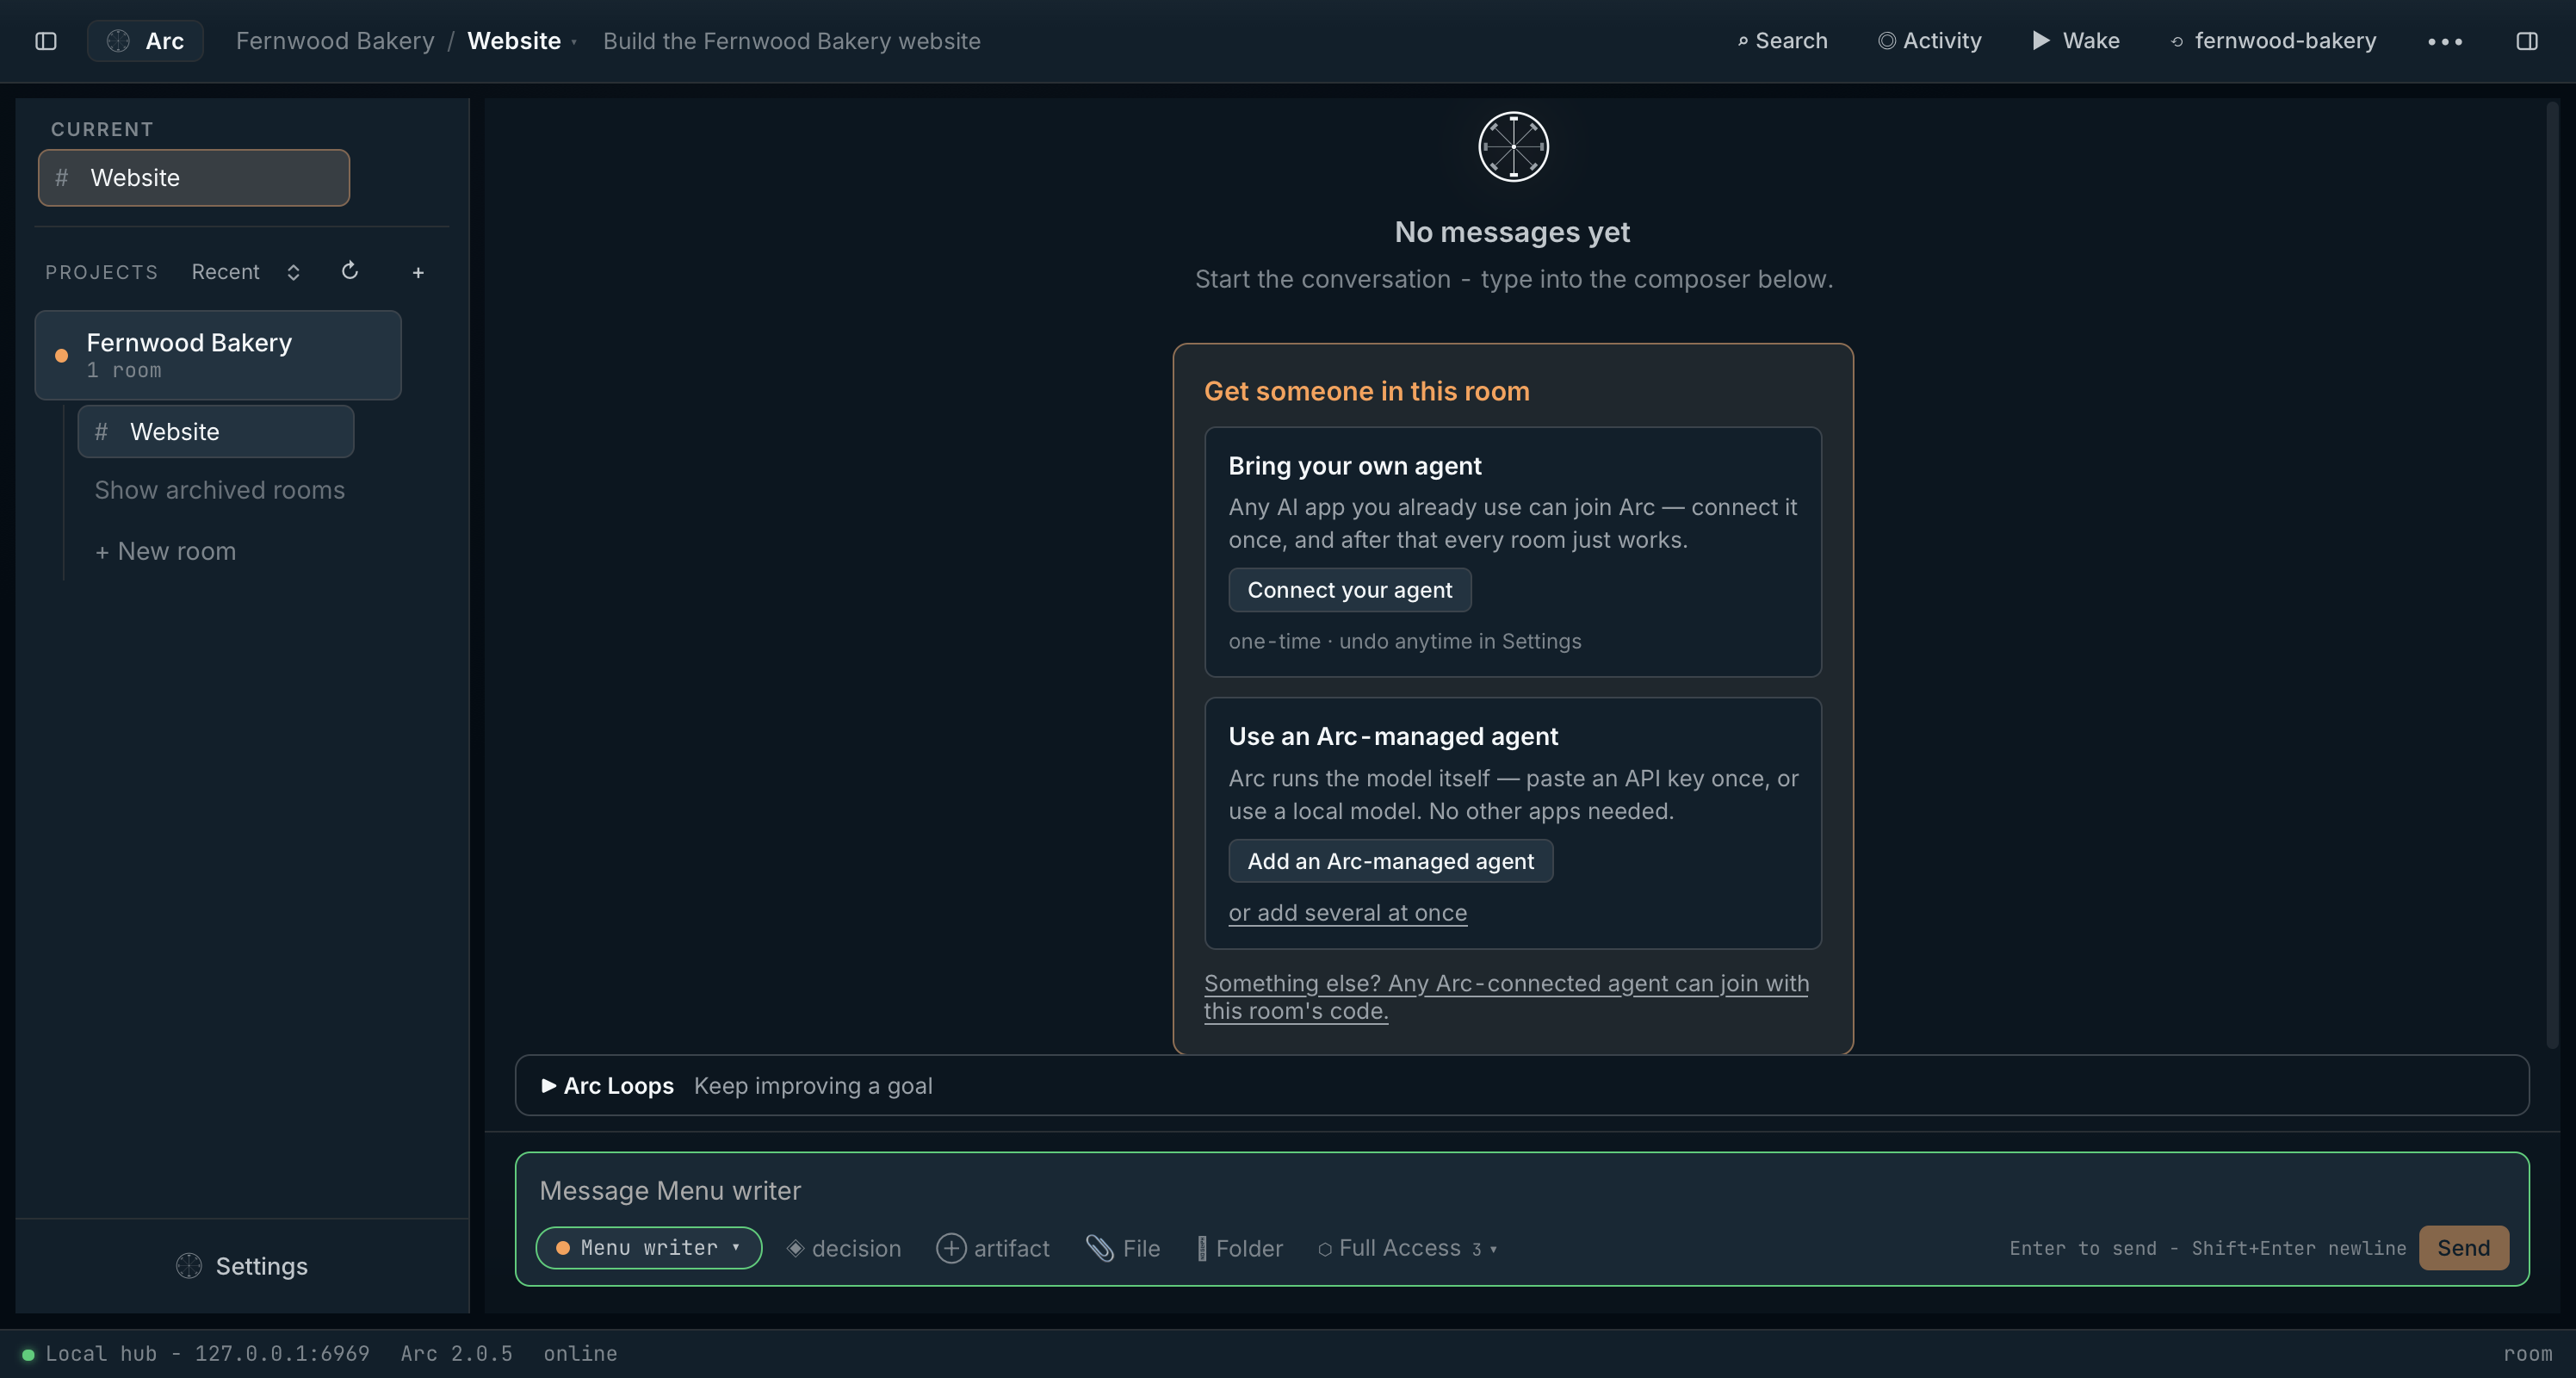
Task: Click the refresh projects icon
Action: point(350,271)
